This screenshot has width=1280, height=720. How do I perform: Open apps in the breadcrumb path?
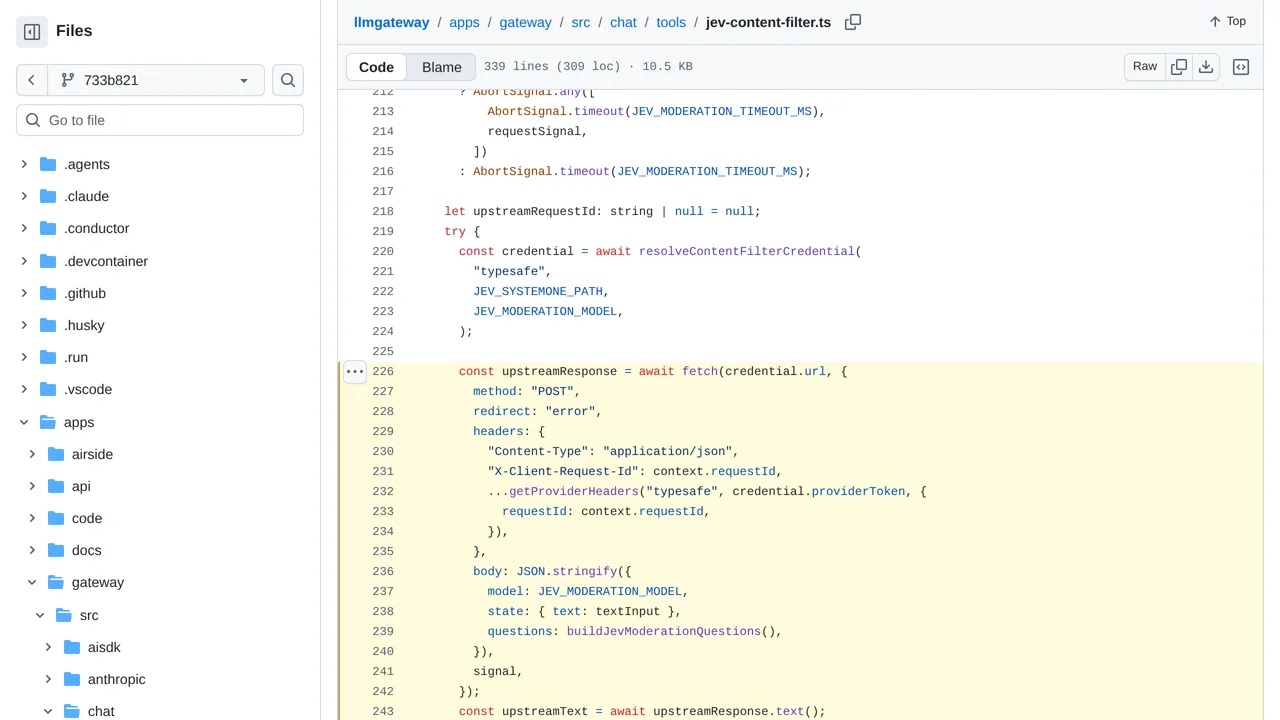tap(464, 22)
